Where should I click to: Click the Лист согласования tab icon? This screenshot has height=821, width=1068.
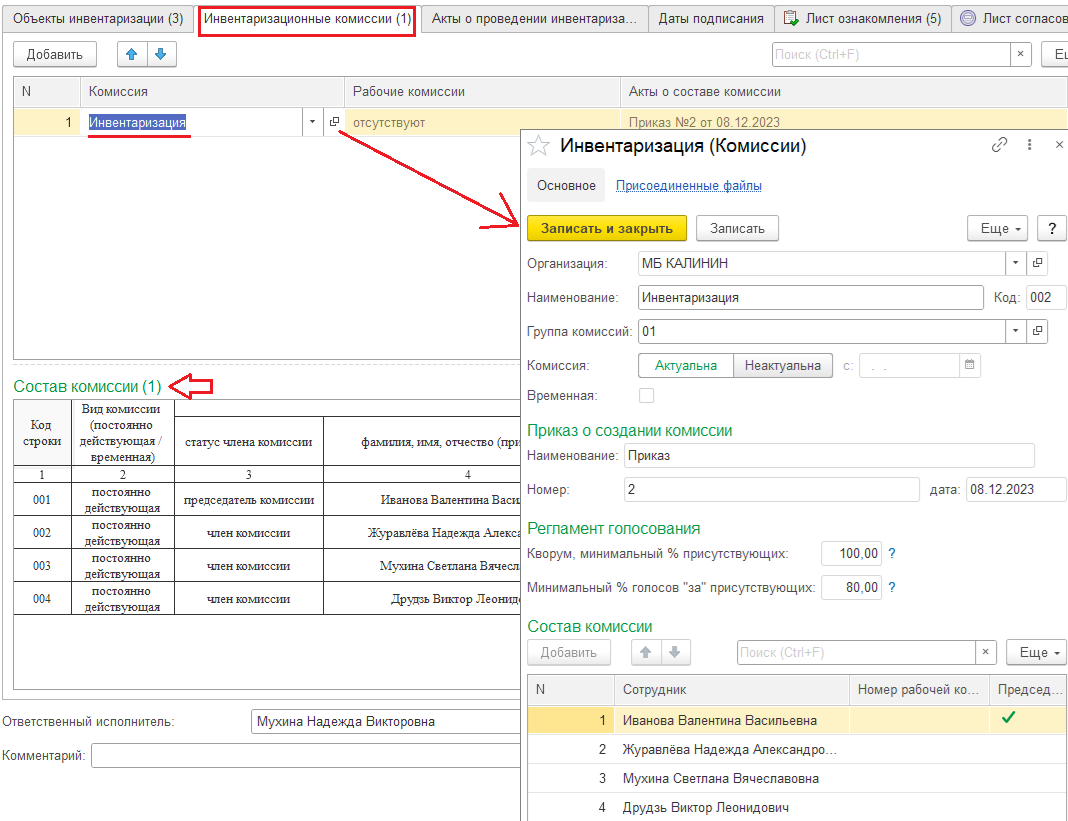(x=967, y=18)
